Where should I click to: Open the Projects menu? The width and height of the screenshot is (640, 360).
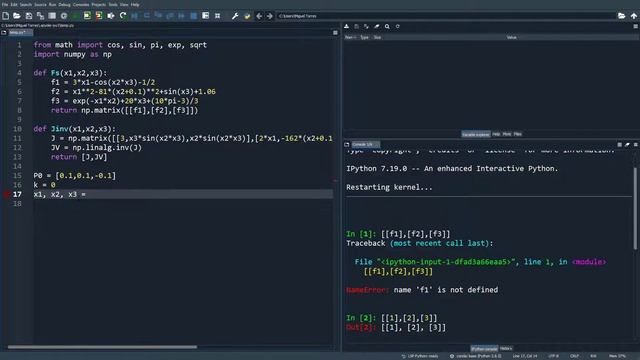pos(99,4)
